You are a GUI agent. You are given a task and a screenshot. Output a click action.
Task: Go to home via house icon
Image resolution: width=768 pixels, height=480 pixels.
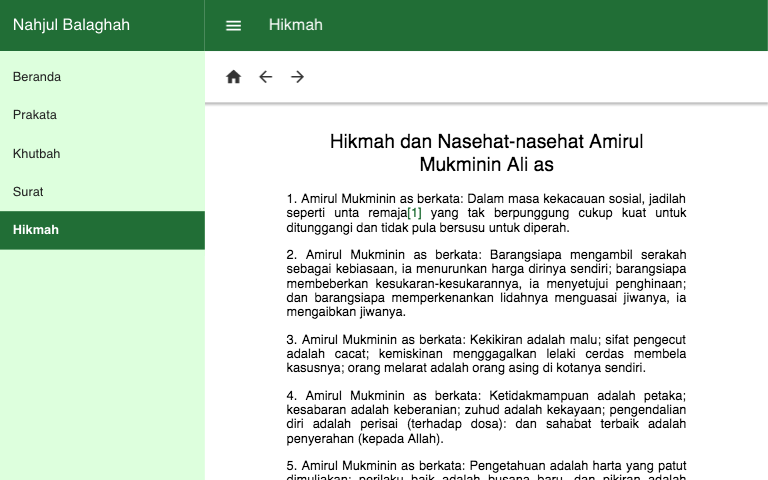[234, 77]
